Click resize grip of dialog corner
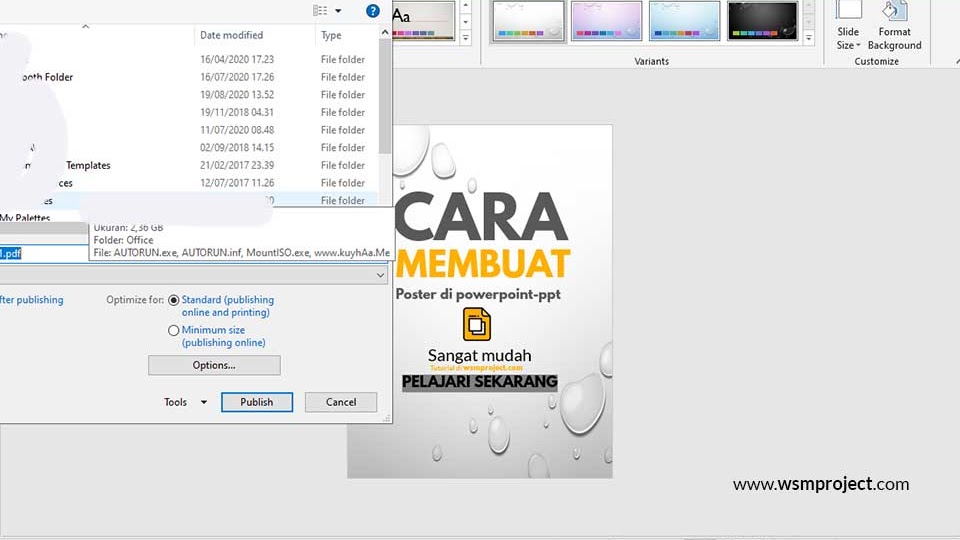 tap(386, 418)
